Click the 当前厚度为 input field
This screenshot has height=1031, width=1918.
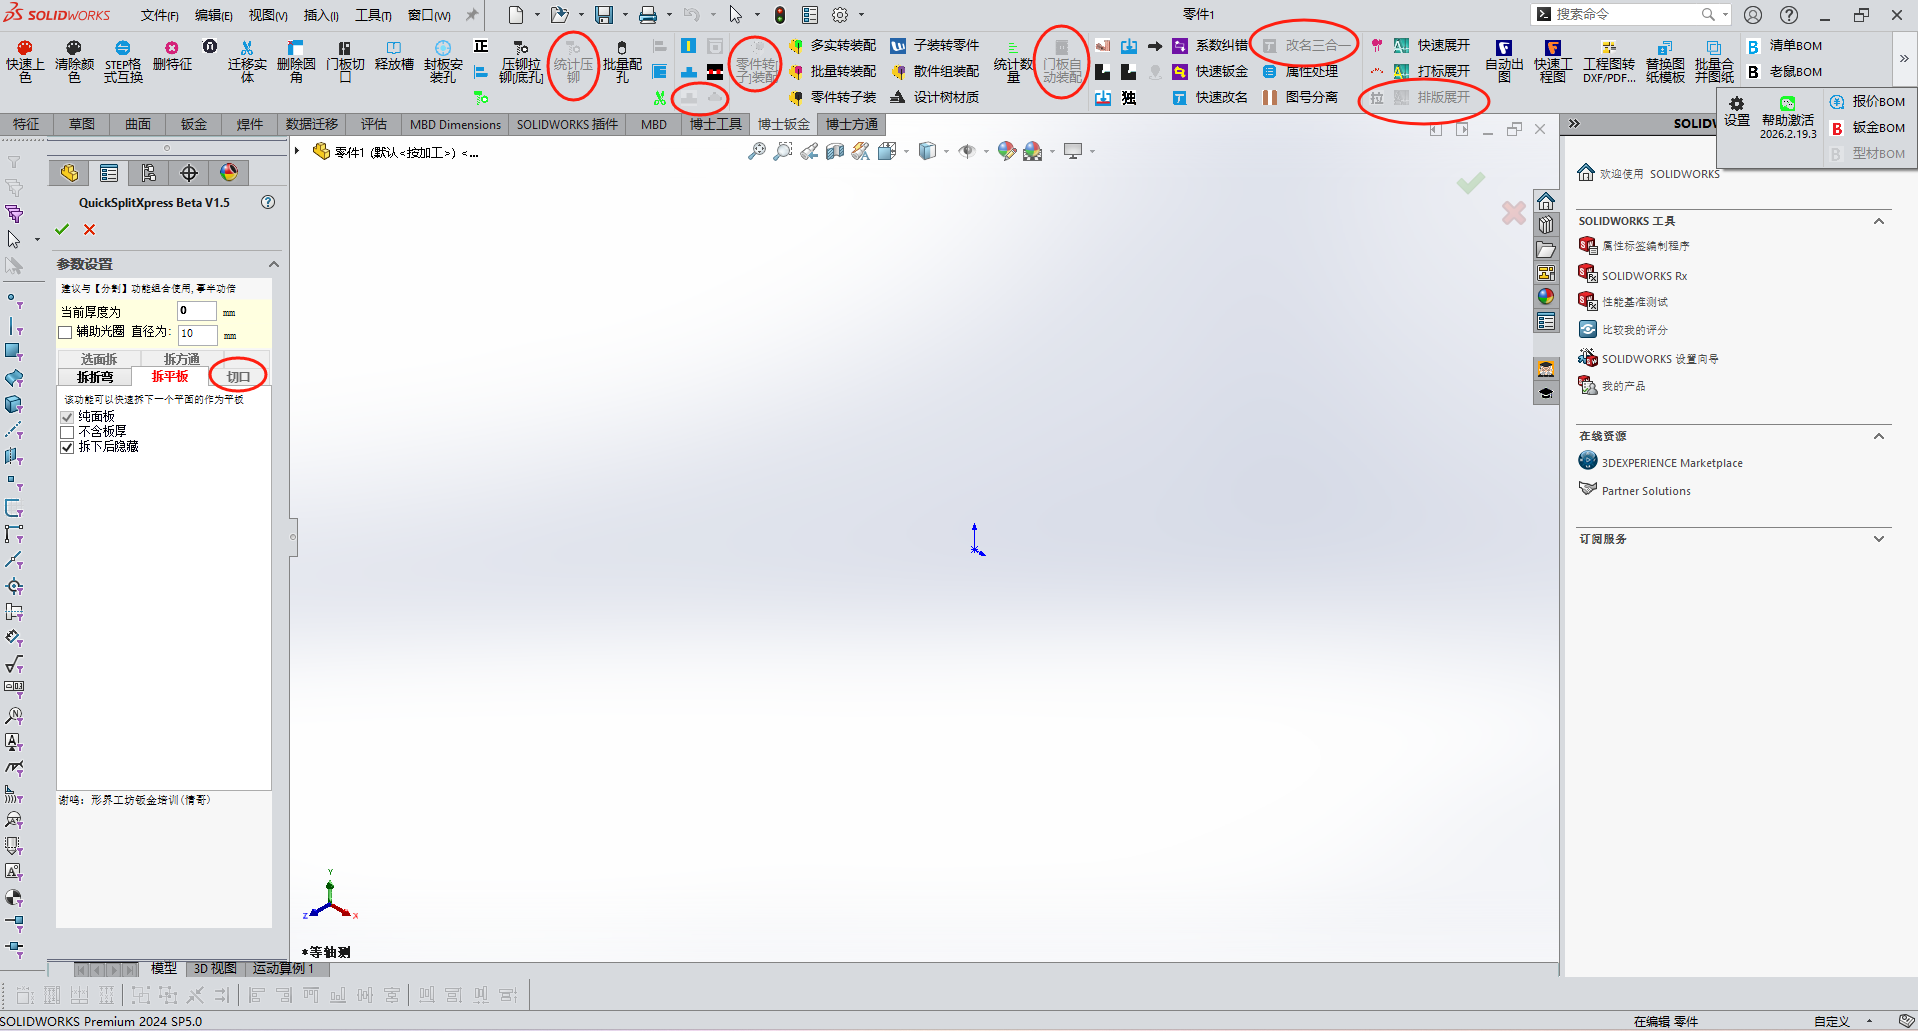point(196,311)
